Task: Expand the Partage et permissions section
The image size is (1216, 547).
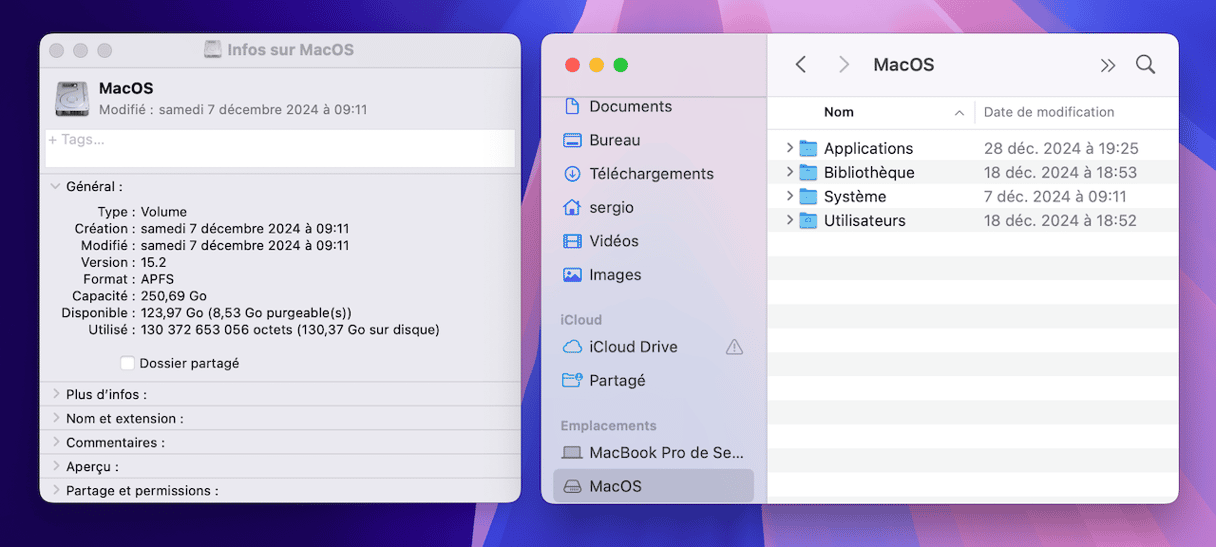Action: point(56,490)
